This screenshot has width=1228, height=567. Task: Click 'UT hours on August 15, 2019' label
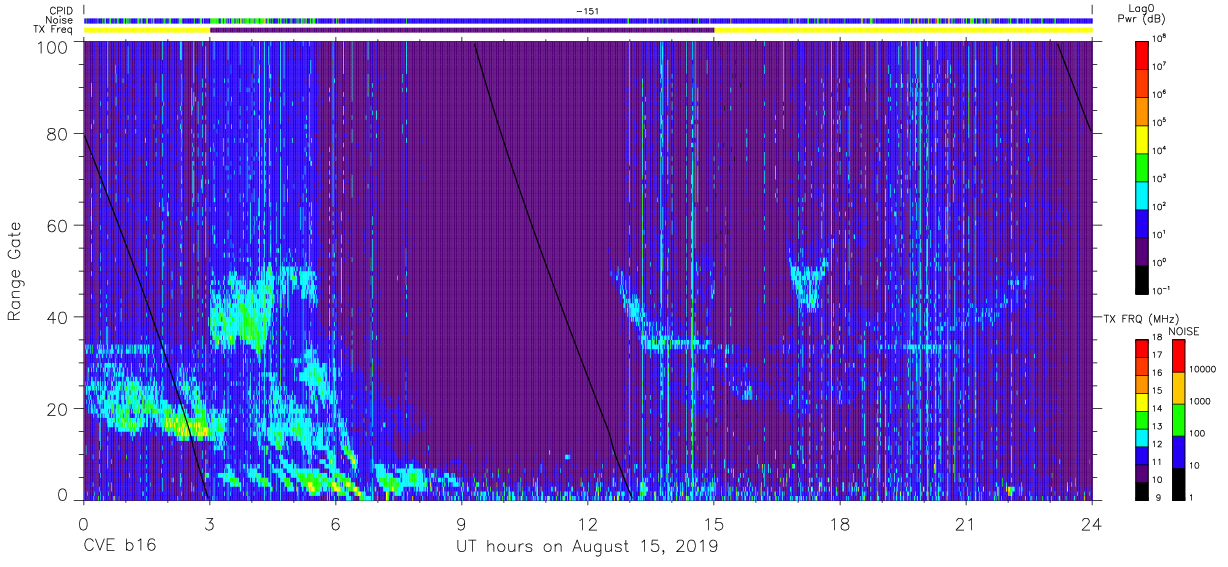587,547
